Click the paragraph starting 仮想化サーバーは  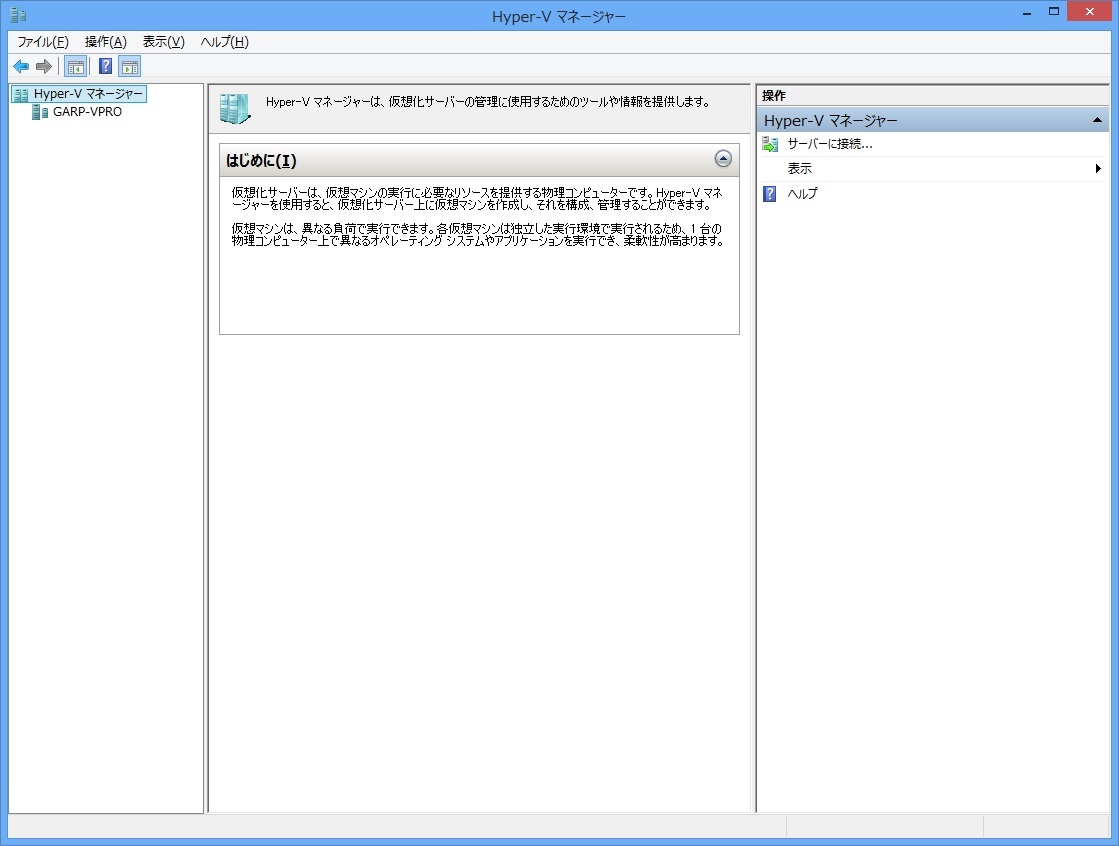pos(477,198)
